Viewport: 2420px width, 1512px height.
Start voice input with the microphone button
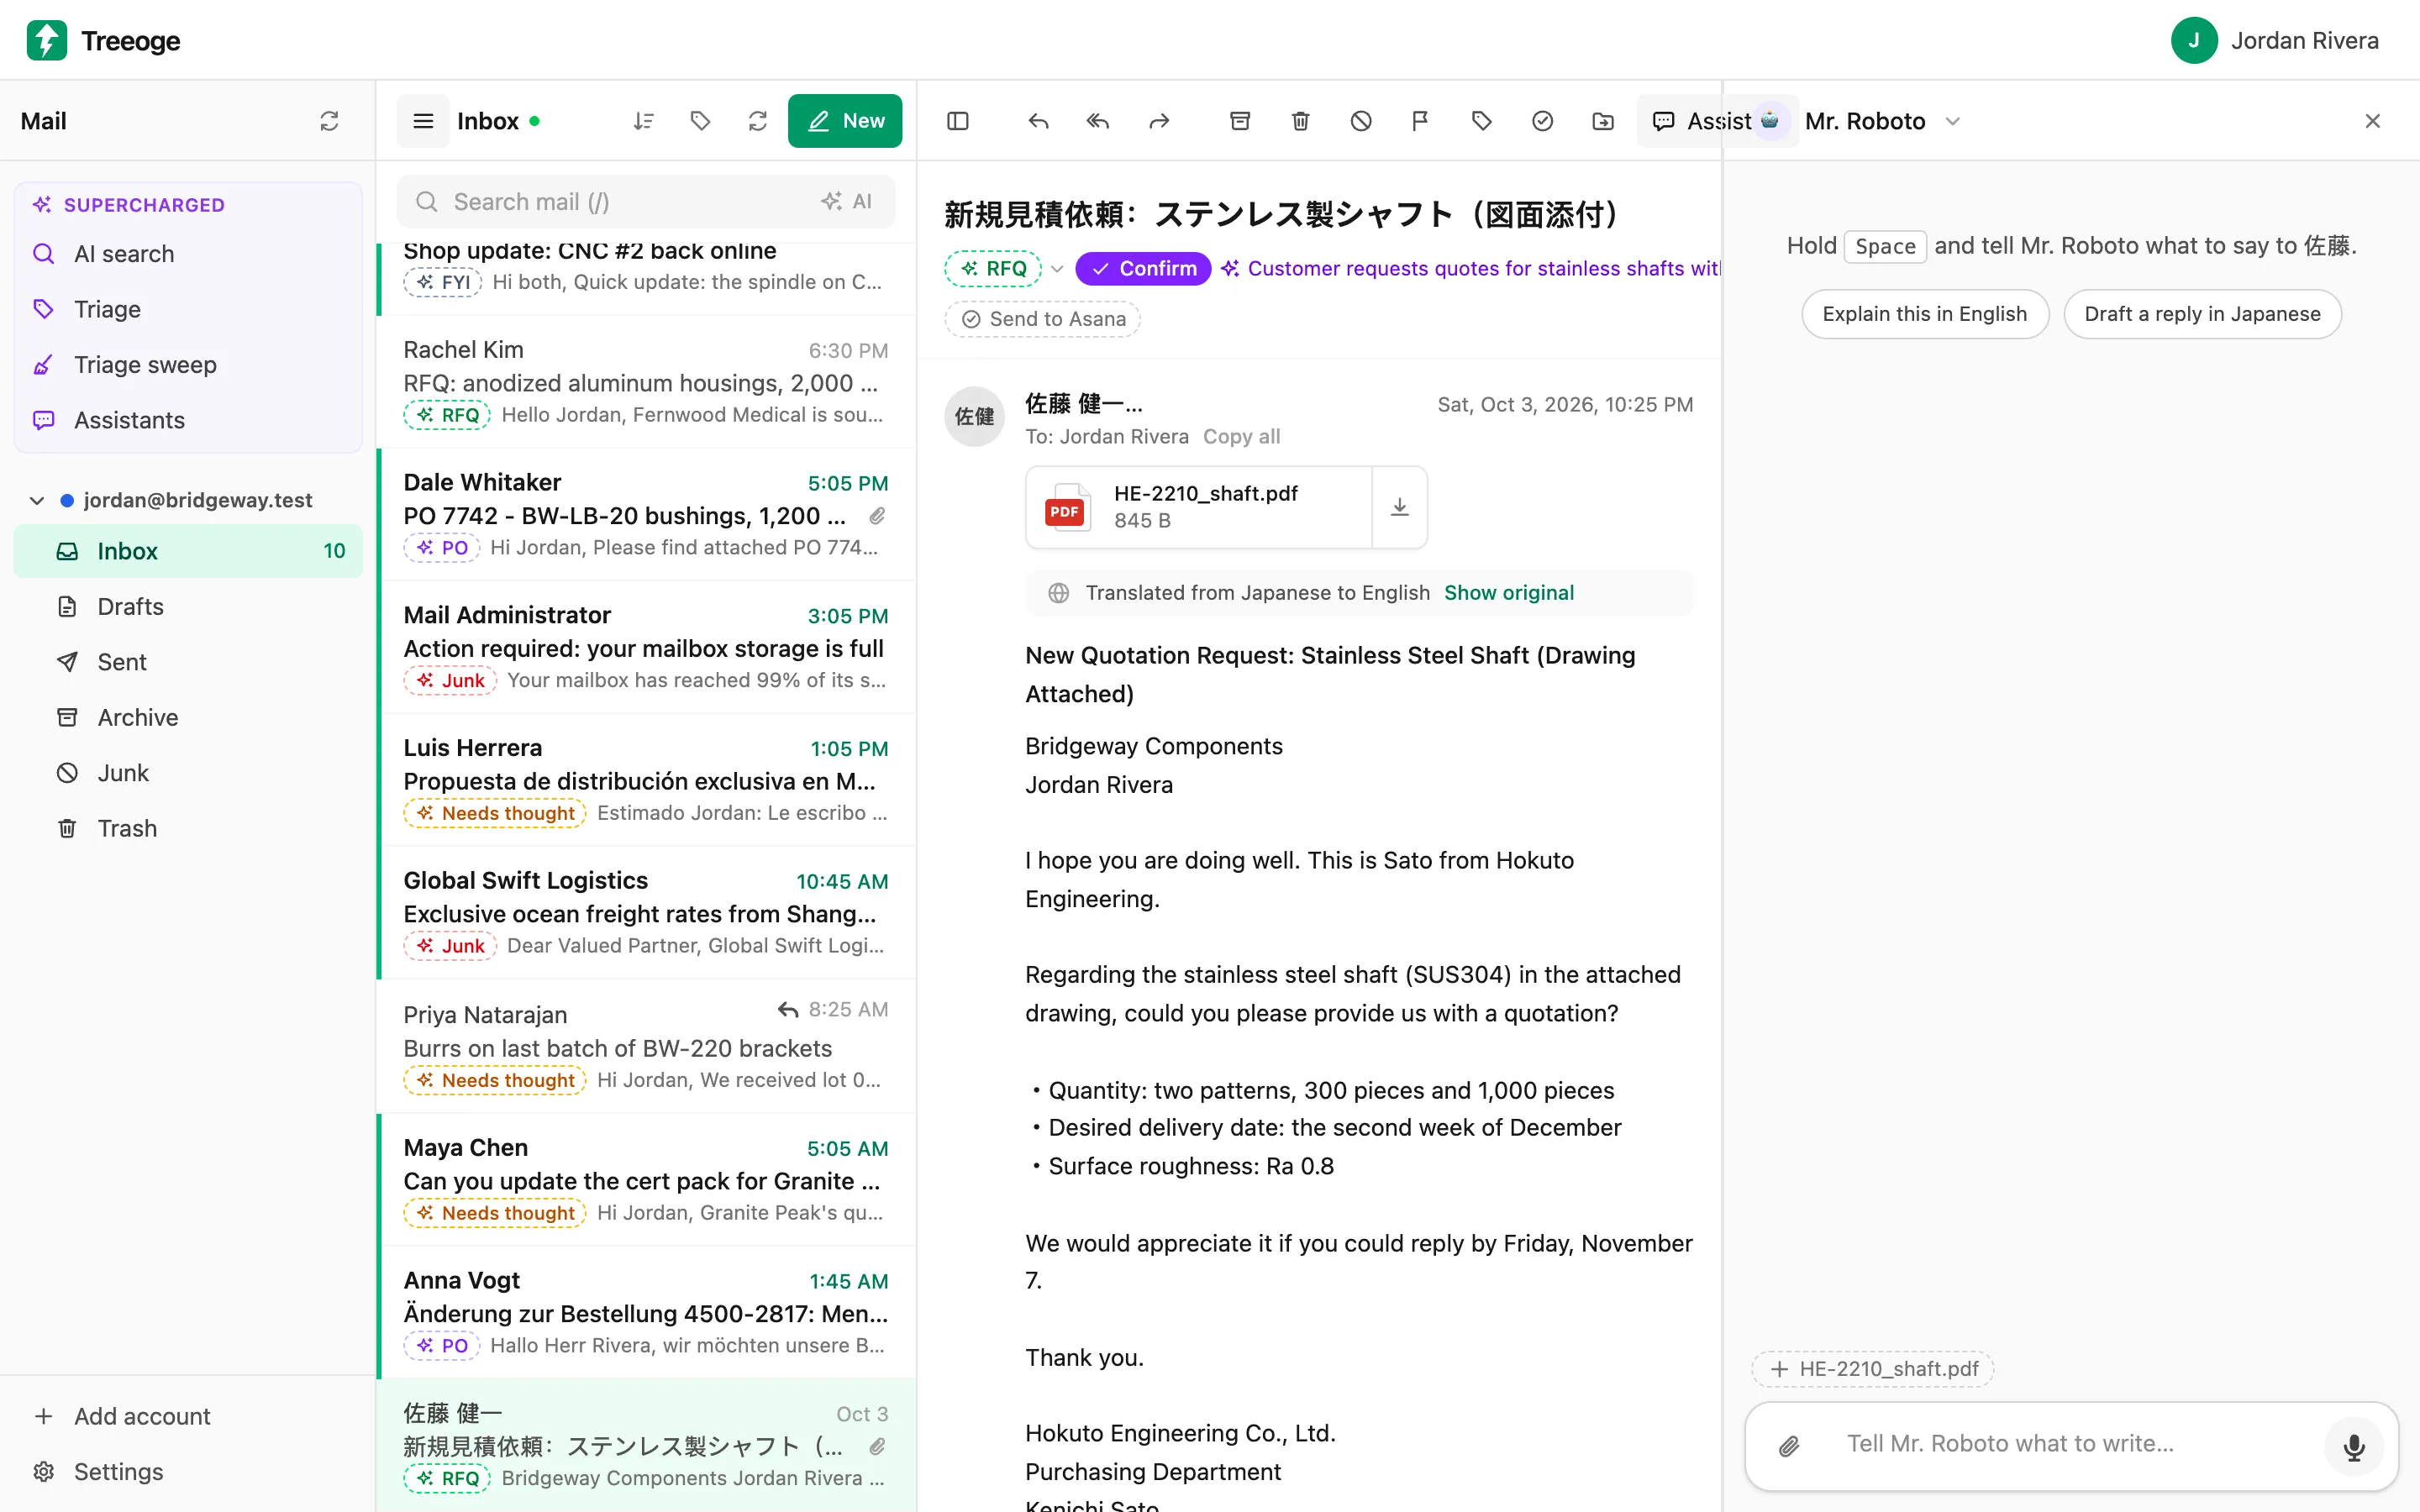coord(2354,1446)
